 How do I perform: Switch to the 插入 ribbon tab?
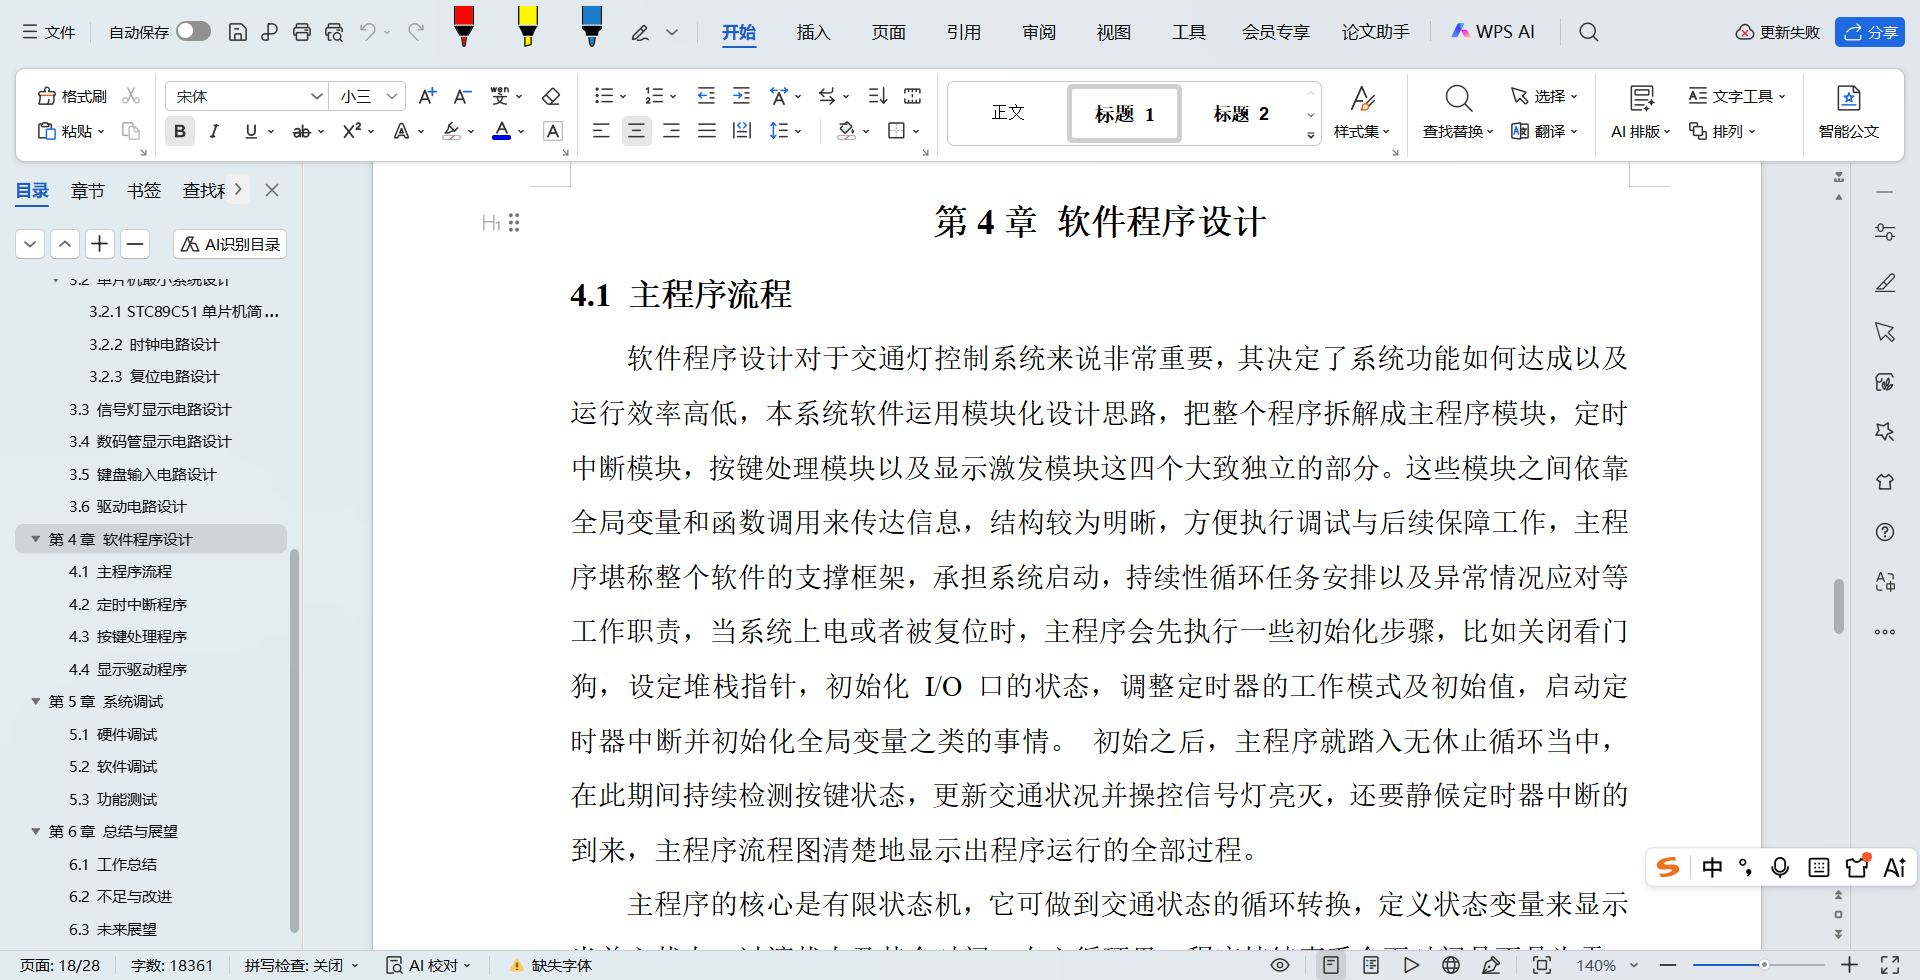tap(814, 32)
